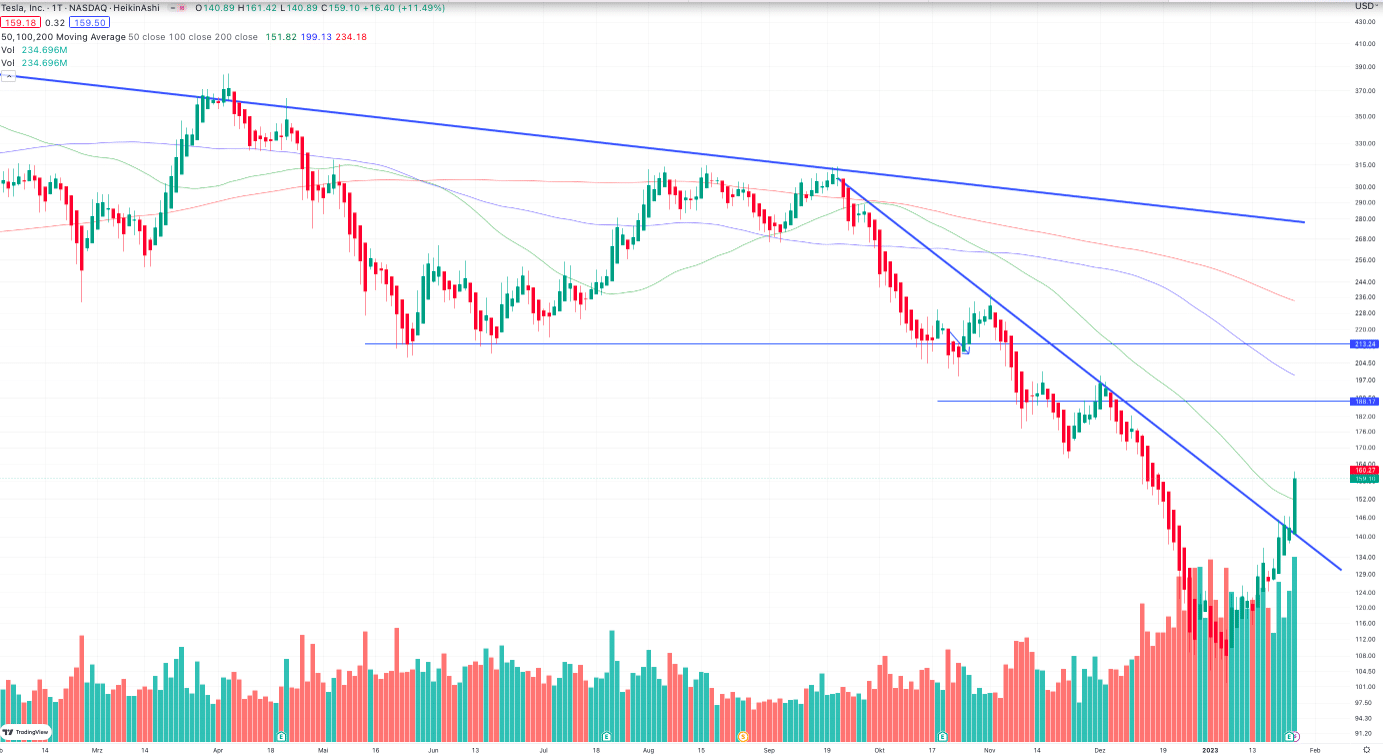Screen dimensions: 1383x756
Task: Select the horizontal line price label 213.24
Action: [1365, 344]
